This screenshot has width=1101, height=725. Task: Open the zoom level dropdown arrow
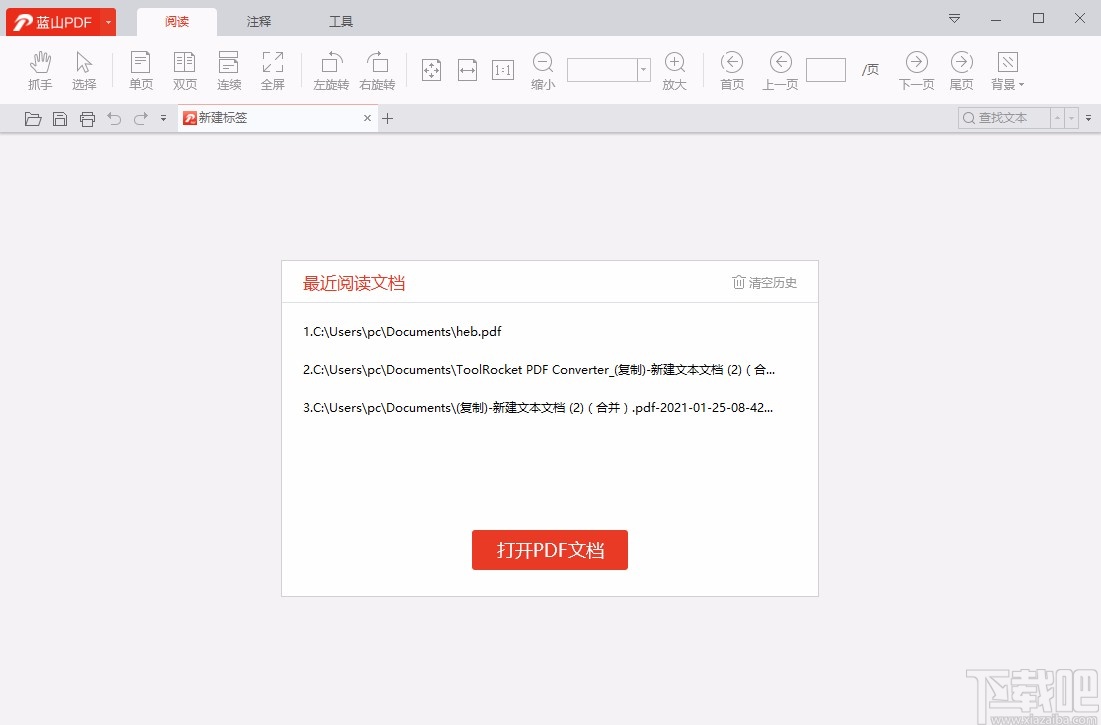tap(643, 69)
